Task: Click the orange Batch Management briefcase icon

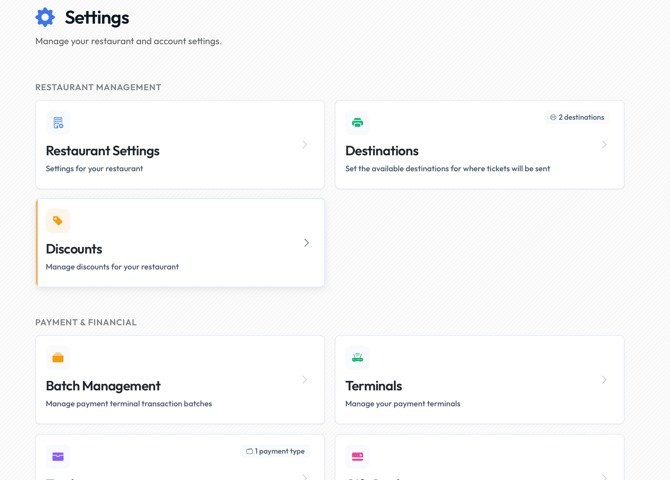Action: (58, 358)
